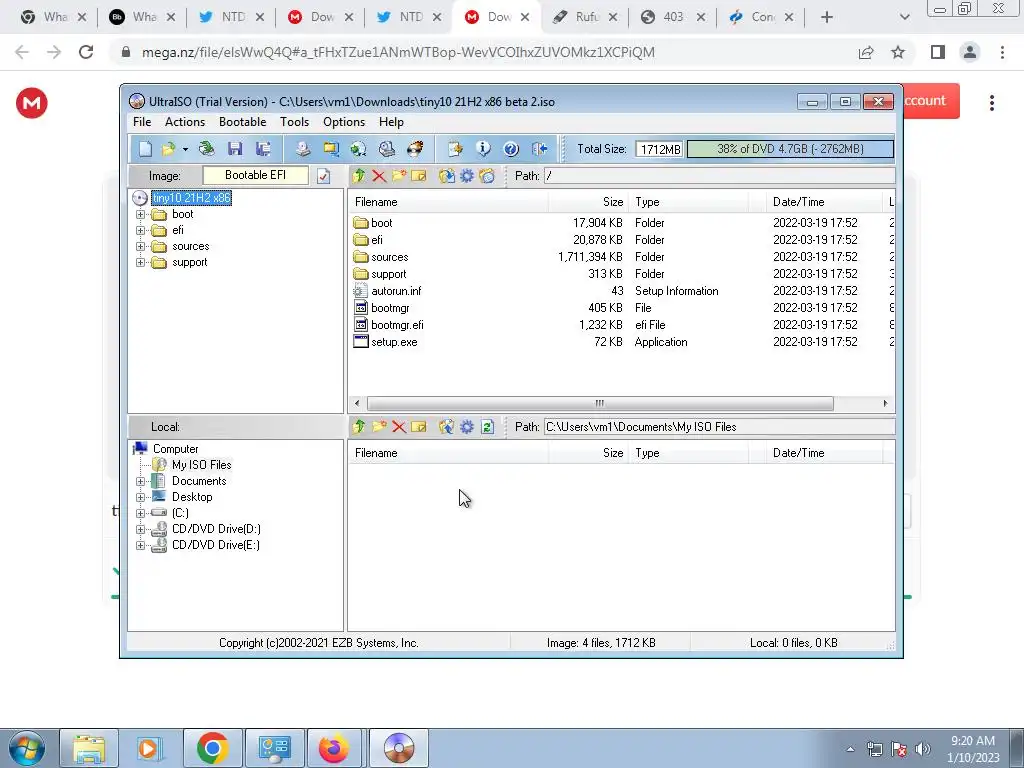The height and width of the screenshot is (768, 1024).
Task: Click the Save floppy disk icon
Action: tap(235, 149)
